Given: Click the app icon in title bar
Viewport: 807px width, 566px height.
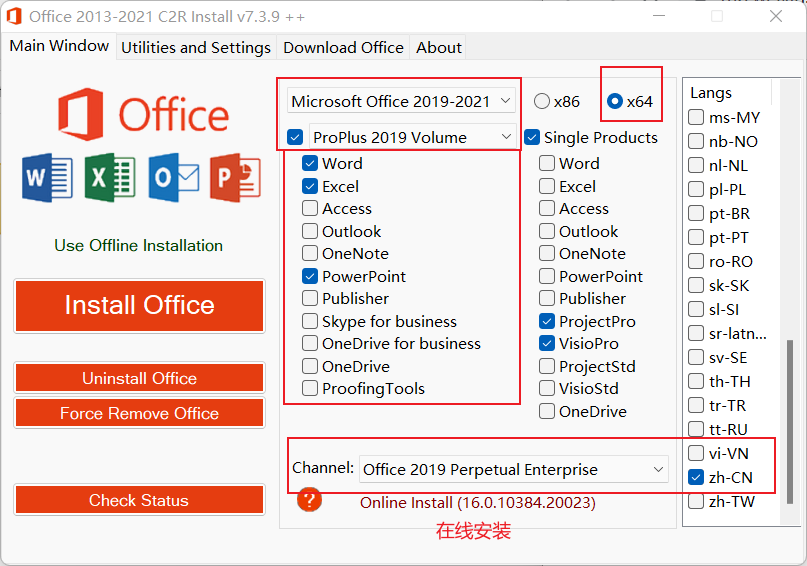Looking at the screenshot, I should 14,17.
